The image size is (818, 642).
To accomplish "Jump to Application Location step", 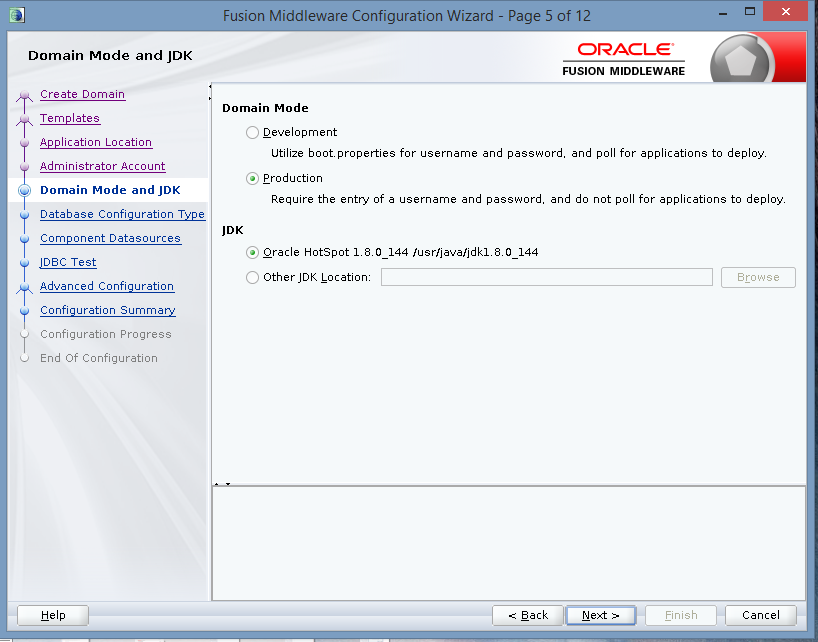I will click(x=96, y=142).
